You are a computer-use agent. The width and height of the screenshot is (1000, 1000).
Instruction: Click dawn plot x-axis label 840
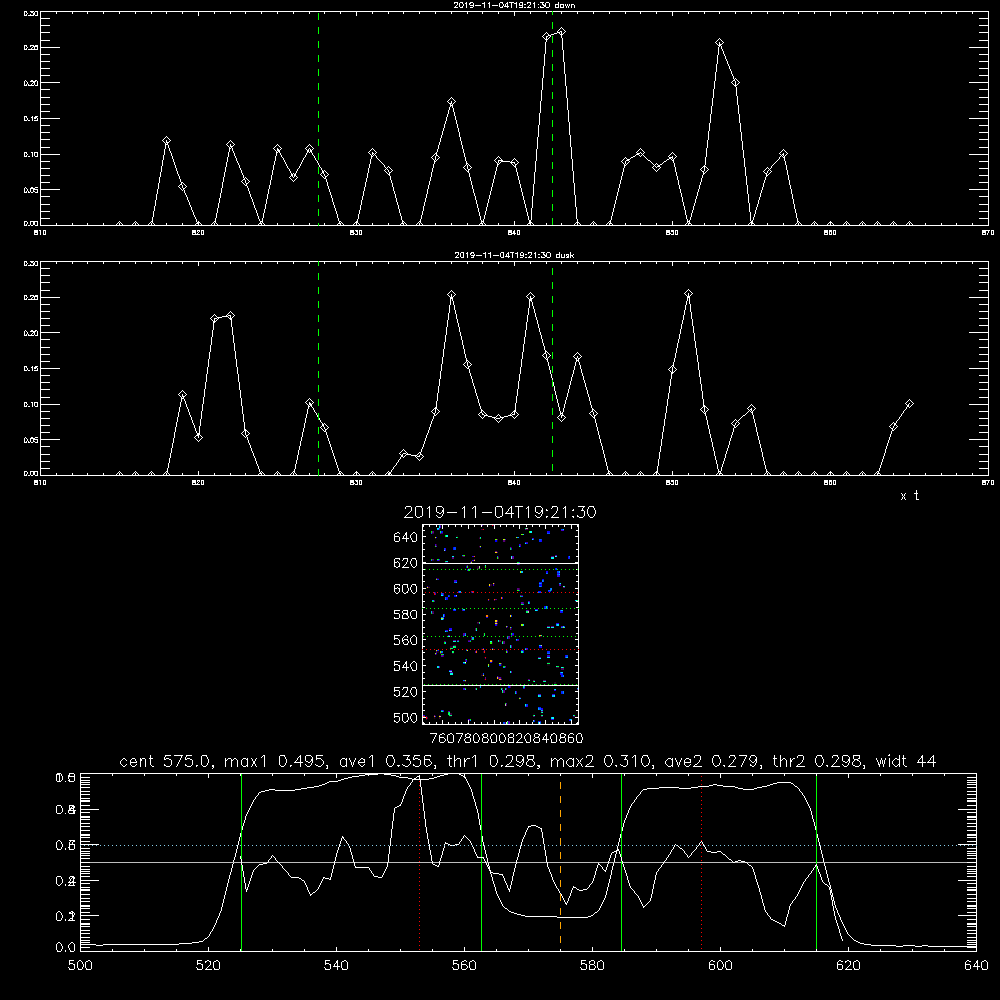click(x=514, y=233)
